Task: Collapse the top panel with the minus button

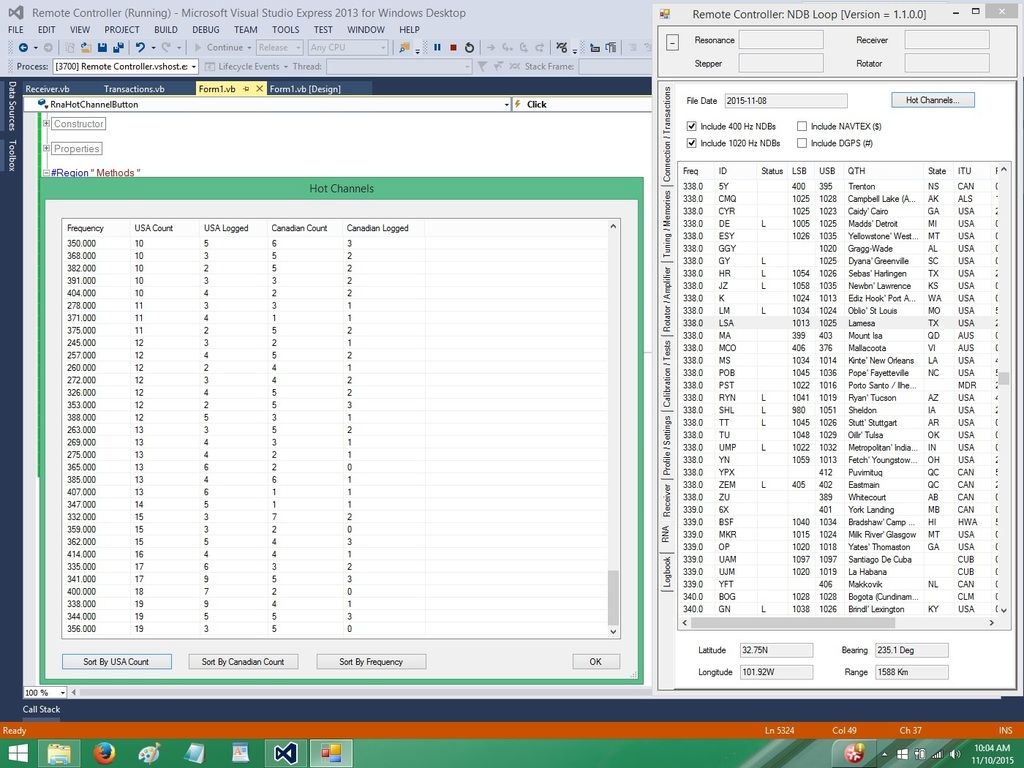Action: (x=673, y=42)
